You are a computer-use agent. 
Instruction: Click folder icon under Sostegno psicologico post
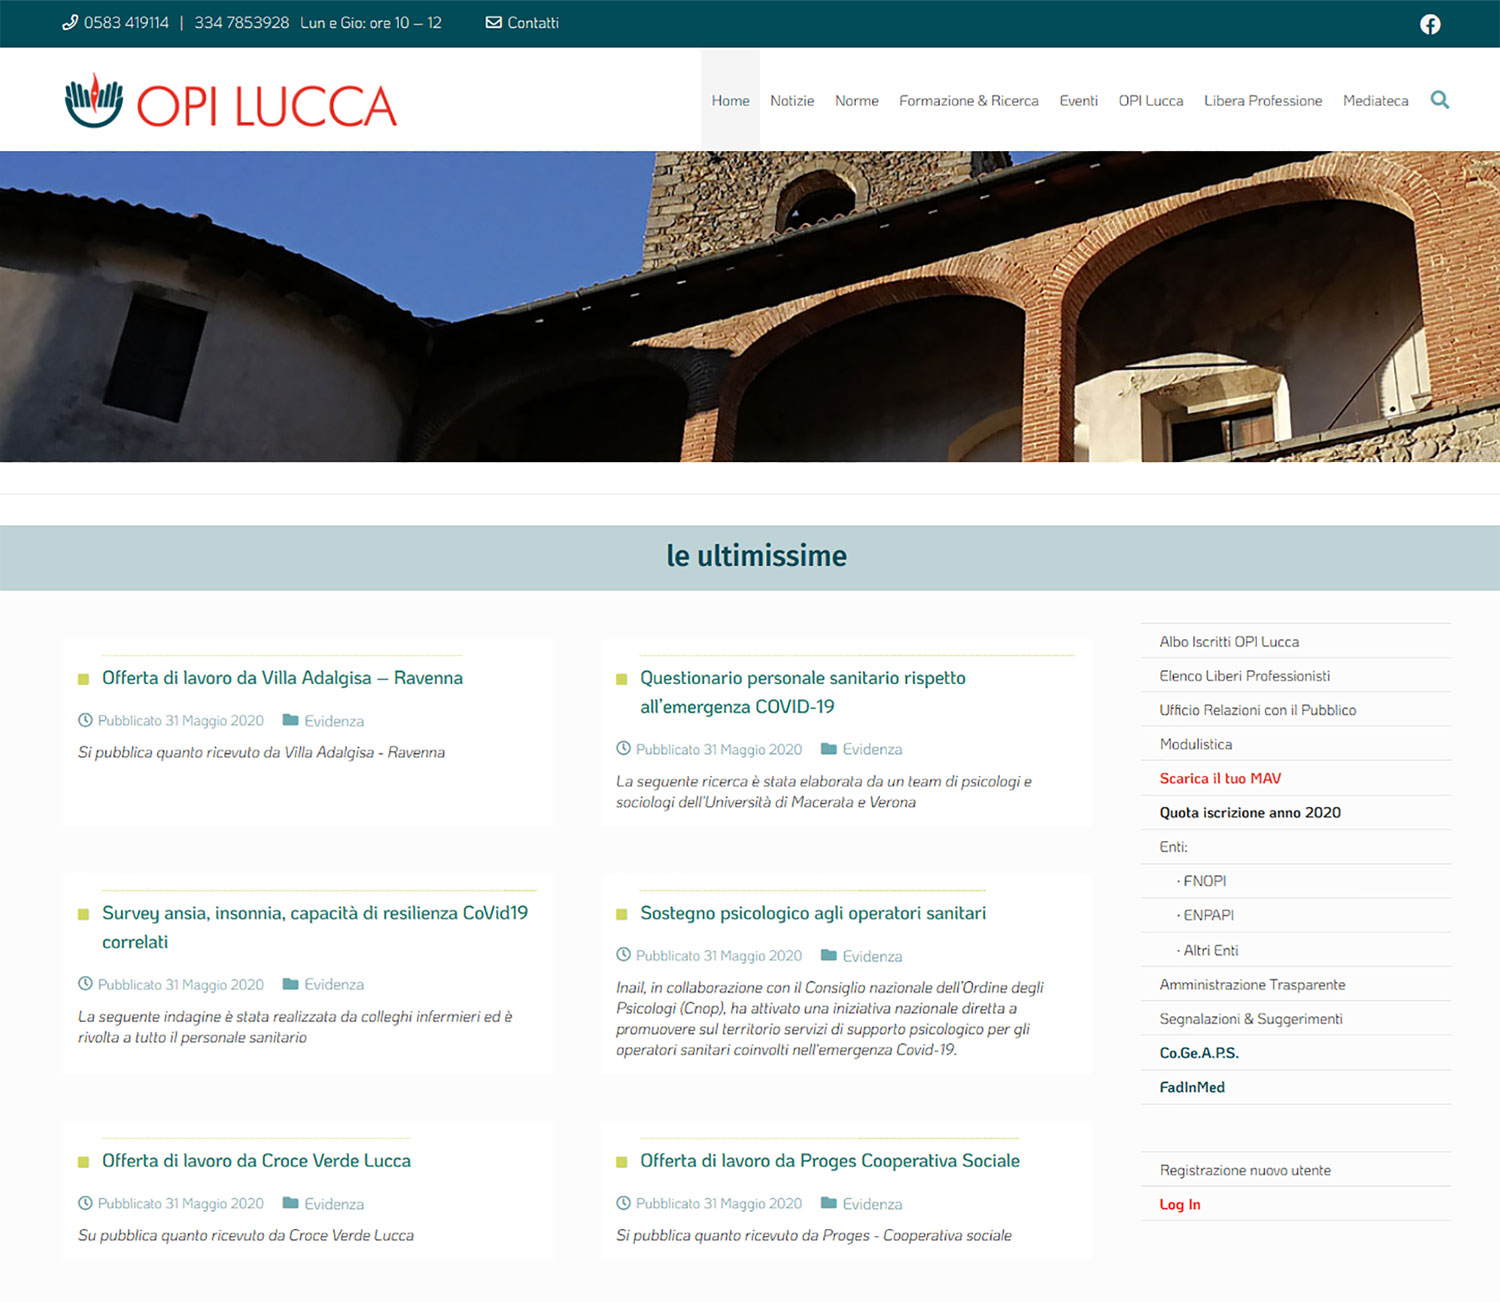click(829, 955)
